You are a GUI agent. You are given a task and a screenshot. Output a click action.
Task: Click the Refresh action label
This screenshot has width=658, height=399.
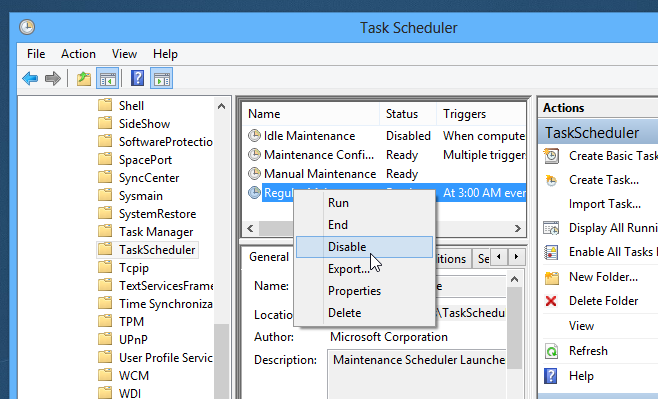click(x=588, y=351)
